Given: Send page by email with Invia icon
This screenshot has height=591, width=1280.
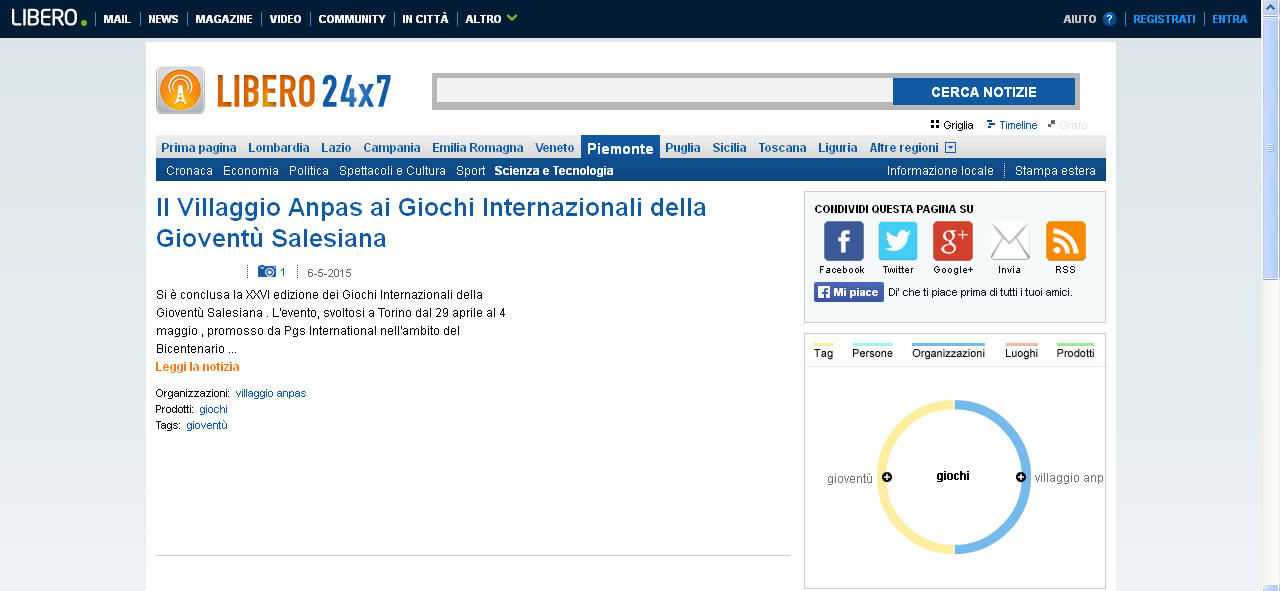Looking at the screenshot, I should pyautogui.click(x=1010, y=241).
